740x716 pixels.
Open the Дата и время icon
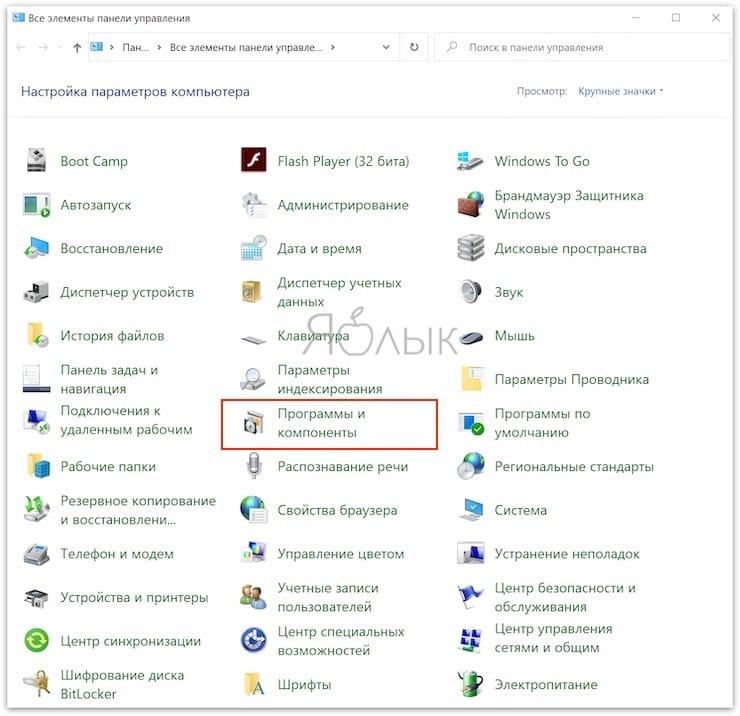(253, 248)
